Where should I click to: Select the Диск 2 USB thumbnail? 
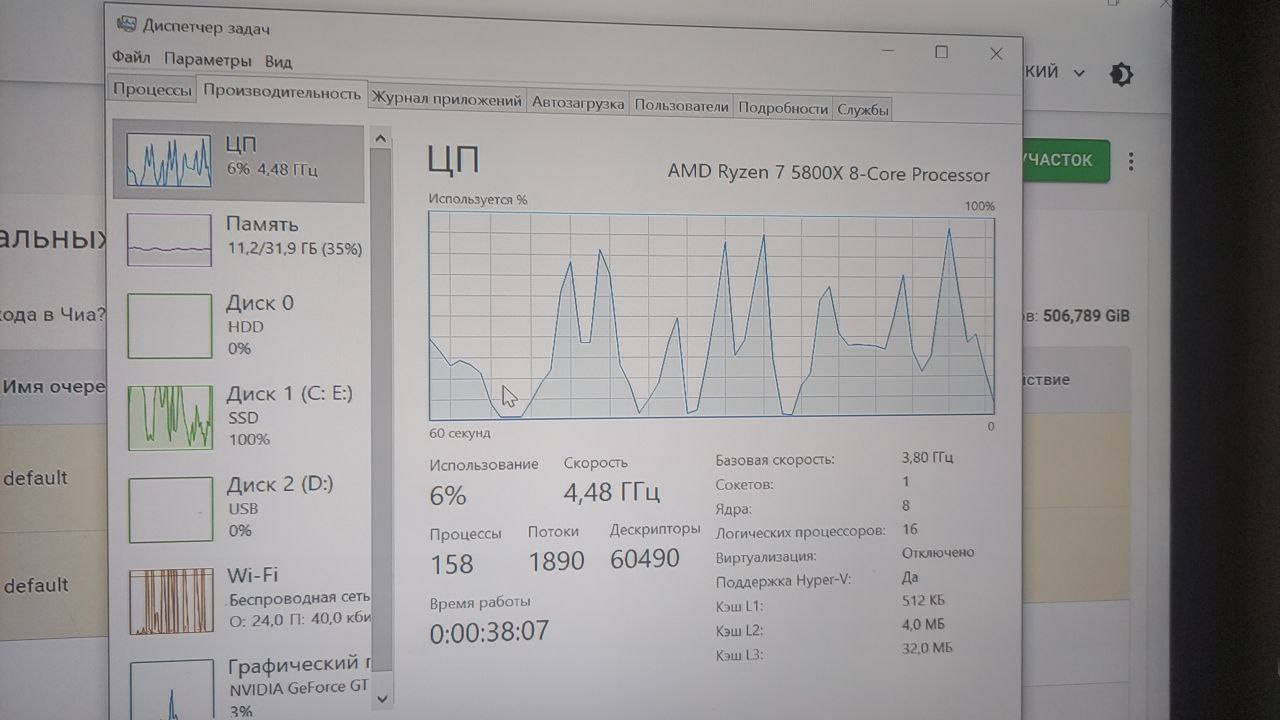point(171,509)
